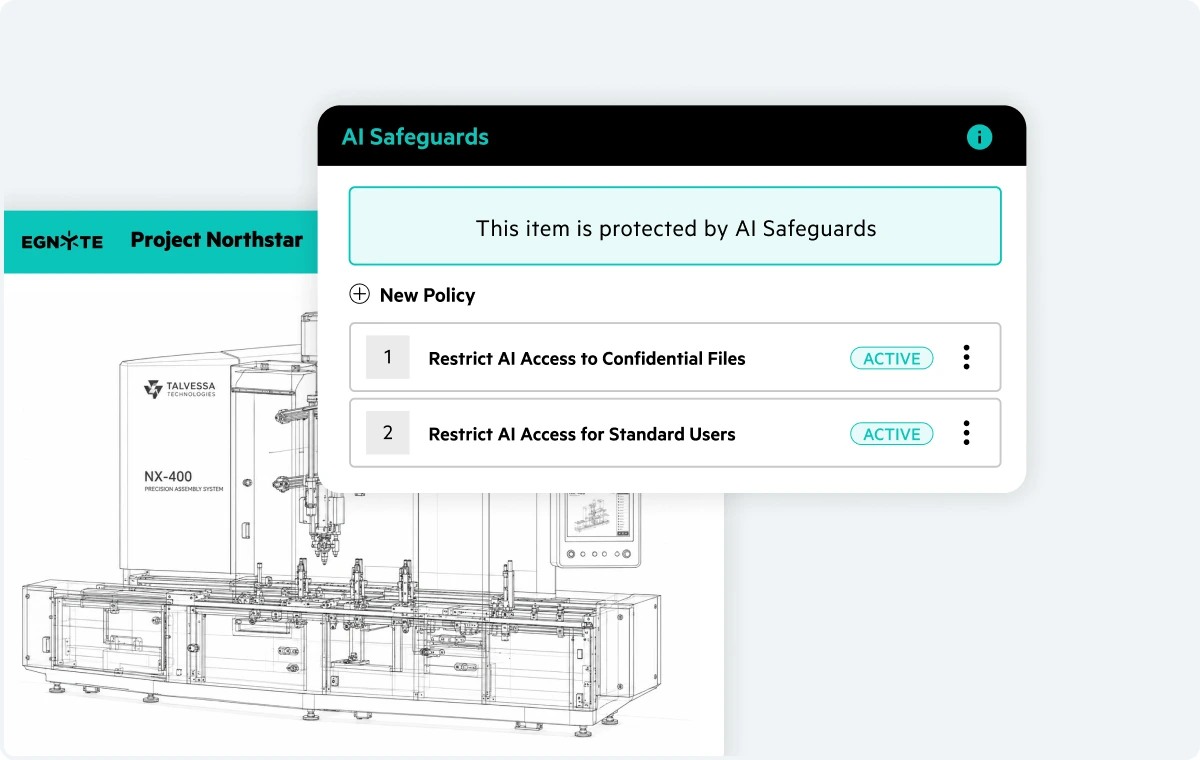This screenshot has width=1200, height=760.
Task: Click the AI Safeguards panel title
Action: [415, 137]
